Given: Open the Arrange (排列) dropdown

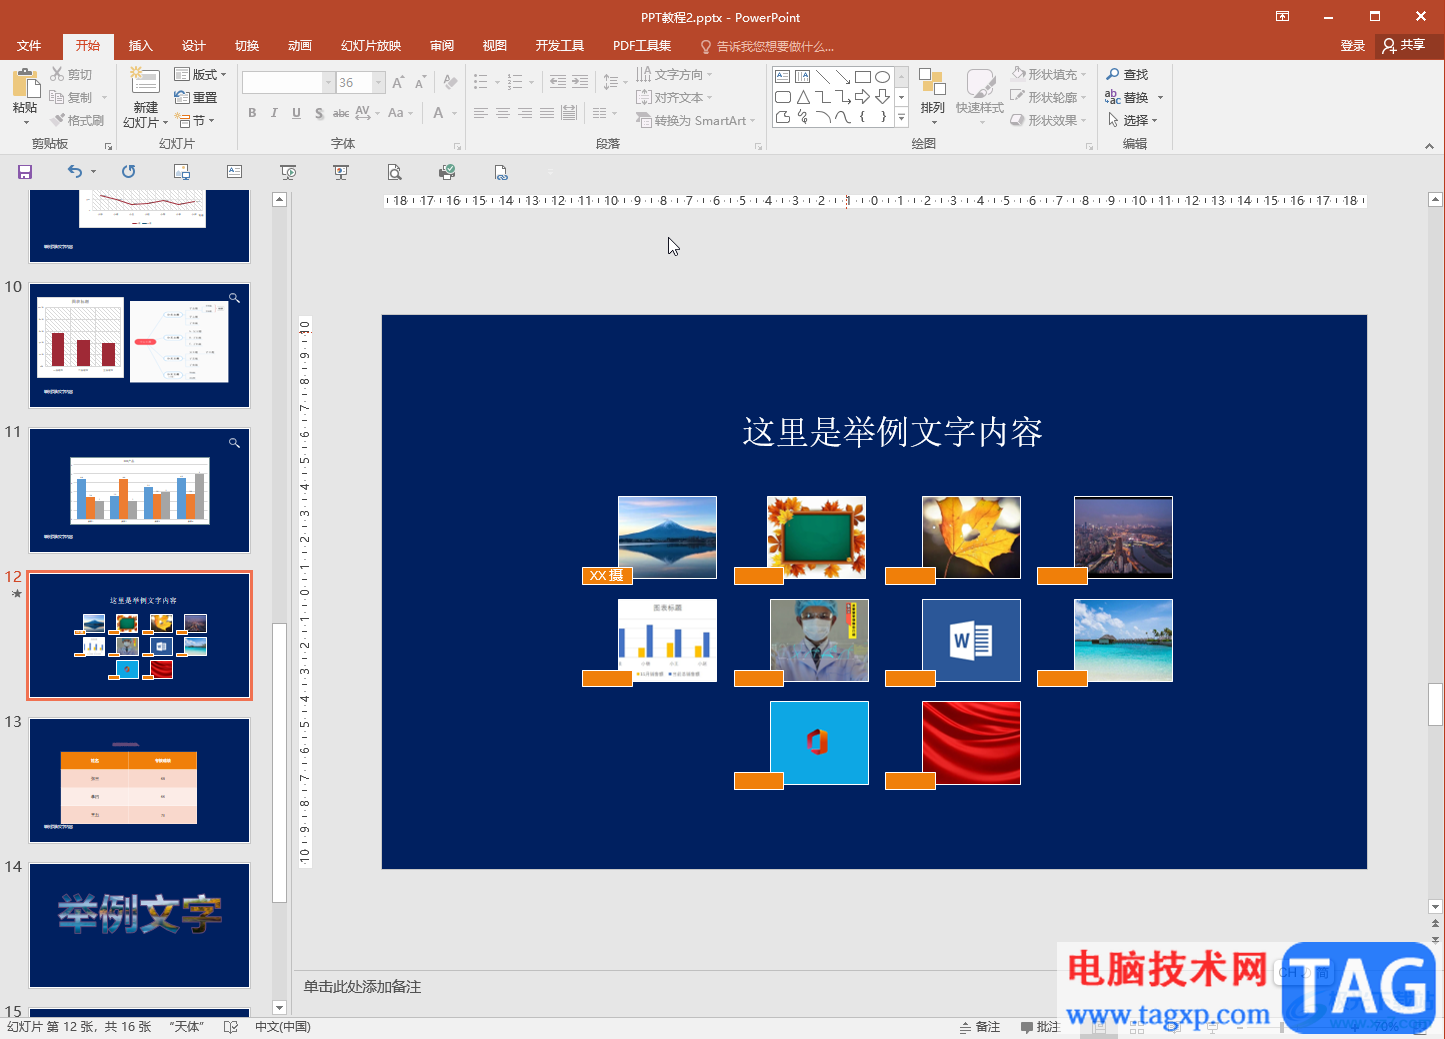Looking at the screenshot, I should [933, 97].
